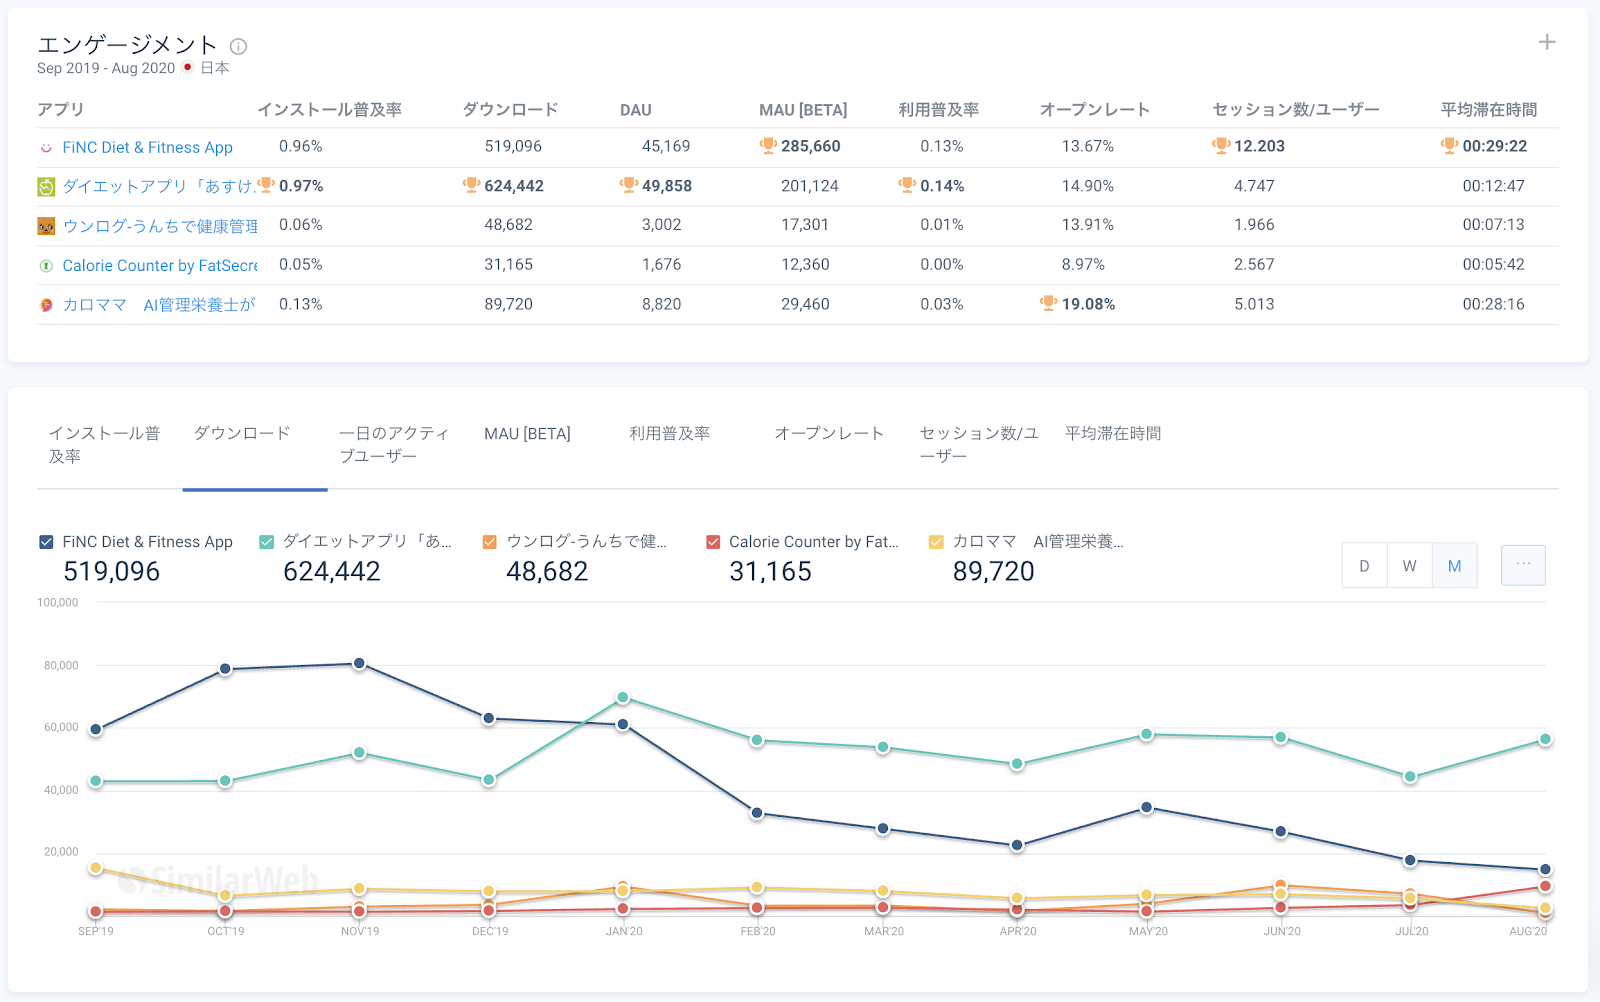Click yellow カロママ data point at SEP'19
The width and height of the screenshot is (1600, 1002).
click(96, 868)
